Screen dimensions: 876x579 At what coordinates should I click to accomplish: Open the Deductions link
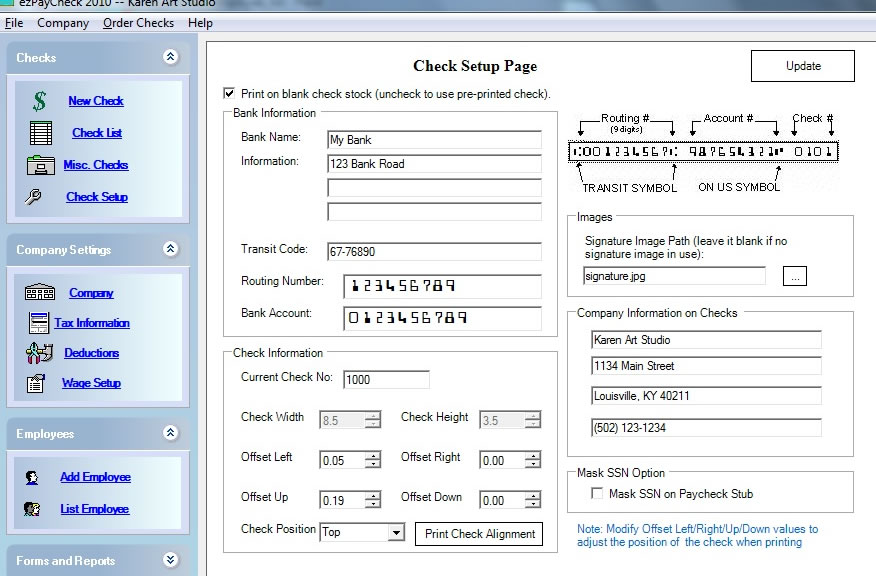click(92, 353)
